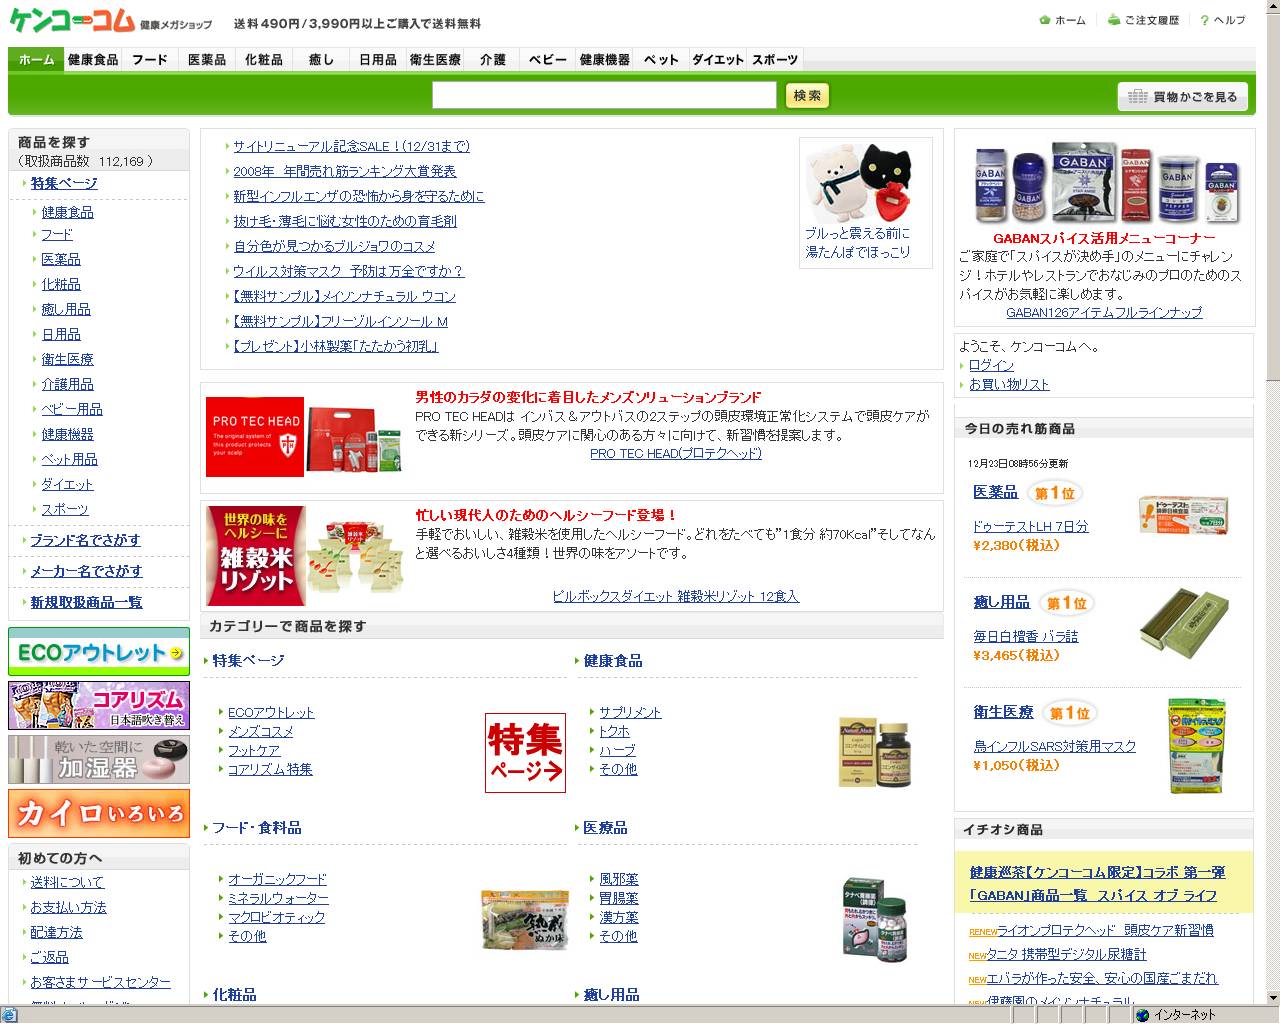Open 鳥インフルSARS対策用マスク product link

(x=1055, y=747)
